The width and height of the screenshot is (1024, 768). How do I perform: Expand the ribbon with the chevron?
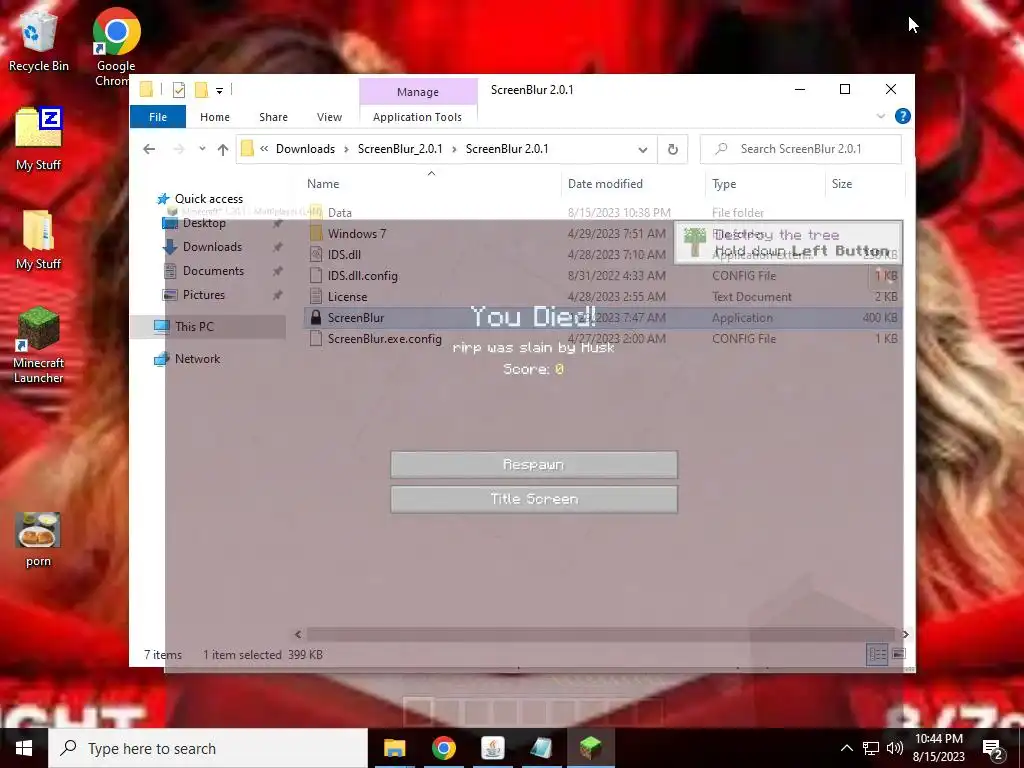(880, 116)
